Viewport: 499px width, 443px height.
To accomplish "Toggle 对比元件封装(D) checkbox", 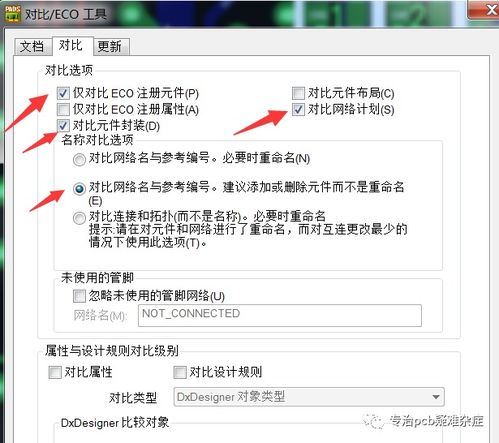I will 63,126.
